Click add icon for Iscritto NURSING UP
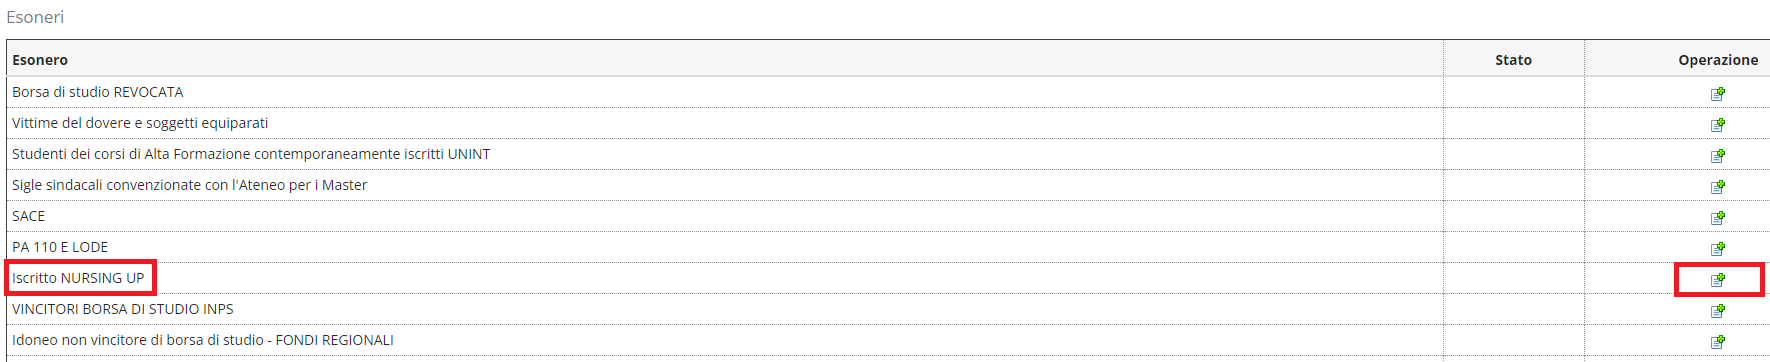Screen dimensions: 1770x362 (1718, 279)
